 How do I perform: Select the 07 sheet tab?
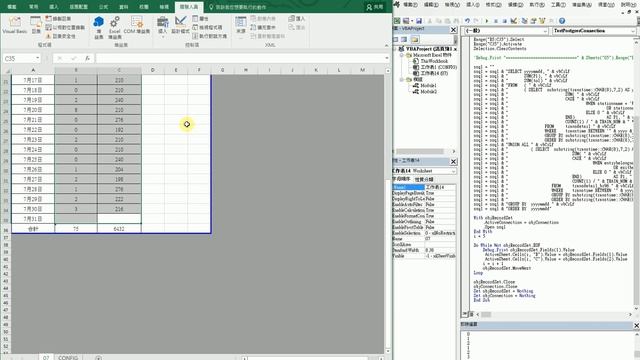pyautogui.click(x=46, y=357)
